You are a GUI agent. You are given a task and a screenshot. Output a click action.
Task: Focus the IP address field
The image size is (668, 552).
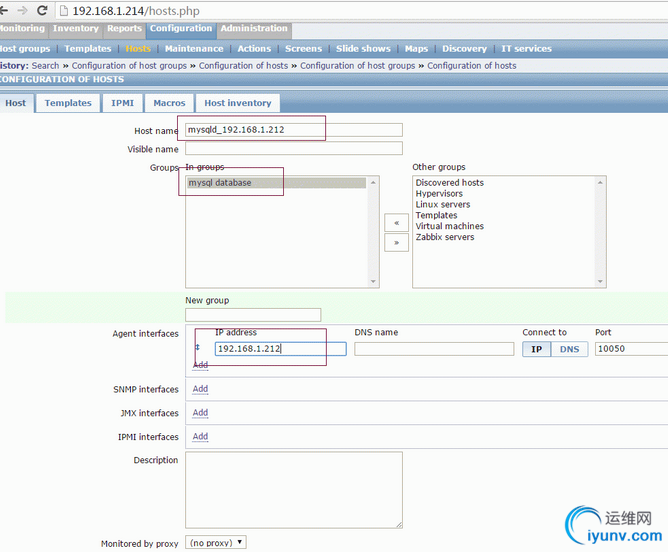click(x=280, y=349)
